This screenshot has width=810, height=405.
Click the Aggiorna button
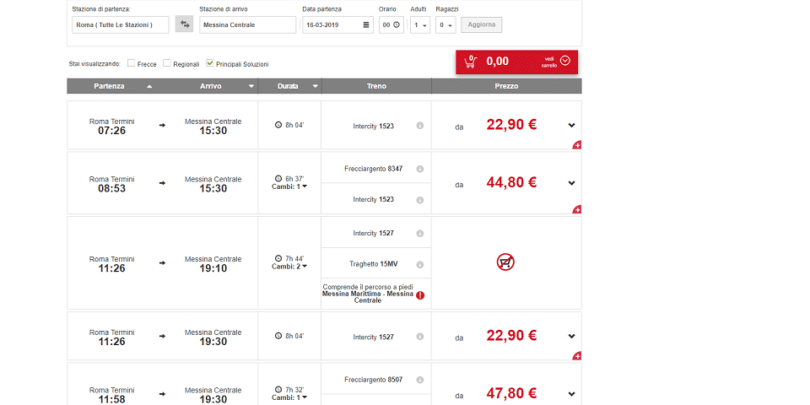[481, 24]
